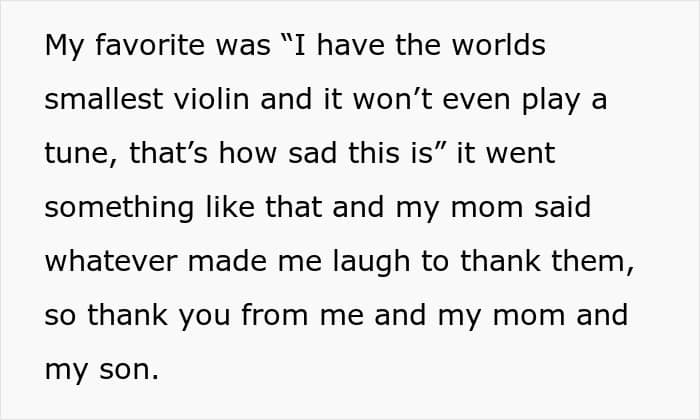Click the word "from"
The width and height of the screenshot is (700, 420).
(x=263, y=316)
